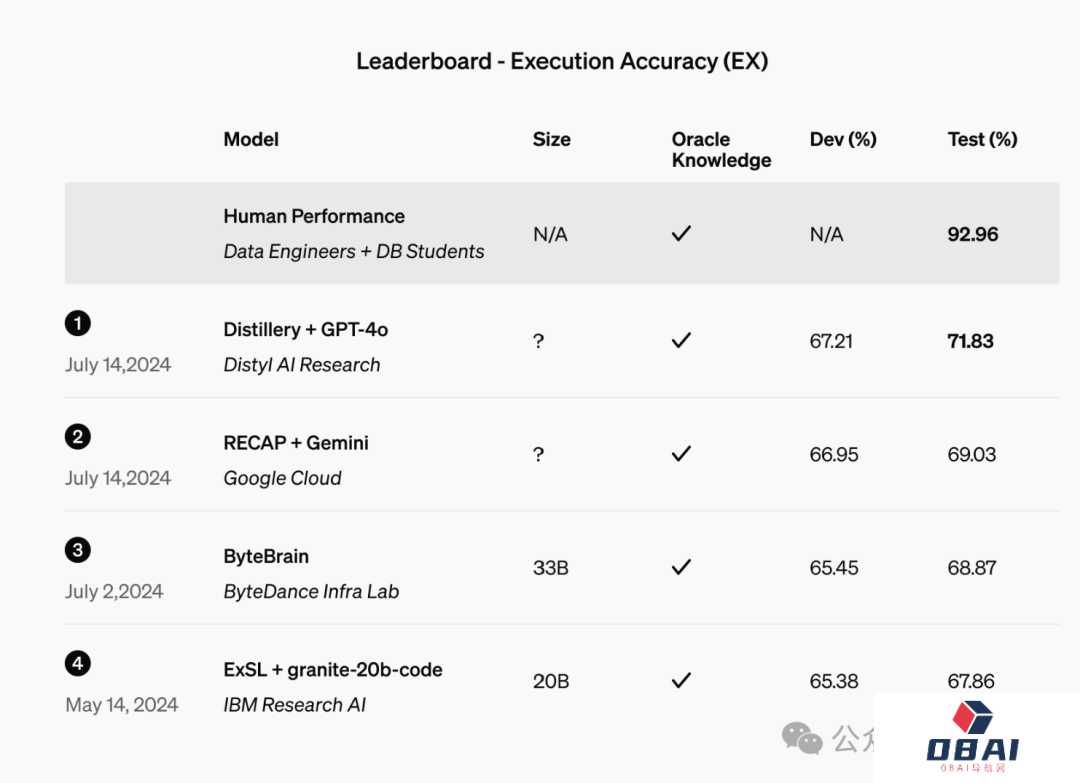Select the ByteBrain model name
This screenshot has width=1080, height=783.
tap(266, 557)
